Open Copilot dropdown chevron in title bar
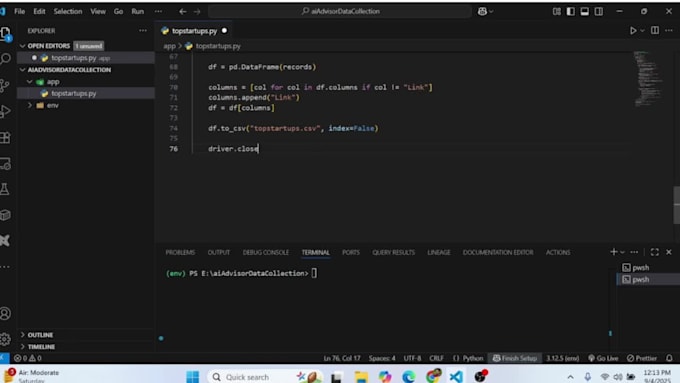The height and width of the screenshot is (383, 680). [491, 12]
